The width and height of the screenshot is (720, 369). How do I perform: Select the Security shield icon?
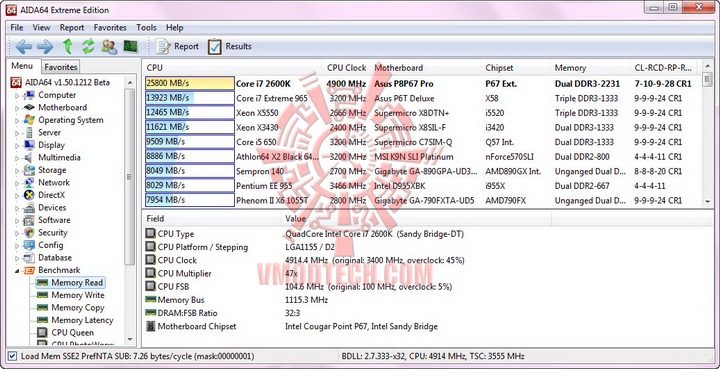(29, 233)
